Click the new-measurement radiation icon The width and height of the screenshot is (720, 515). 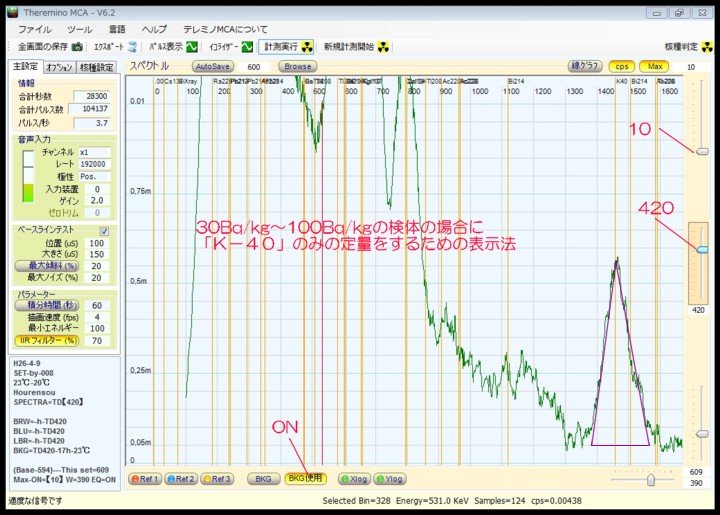coord(383,47)
